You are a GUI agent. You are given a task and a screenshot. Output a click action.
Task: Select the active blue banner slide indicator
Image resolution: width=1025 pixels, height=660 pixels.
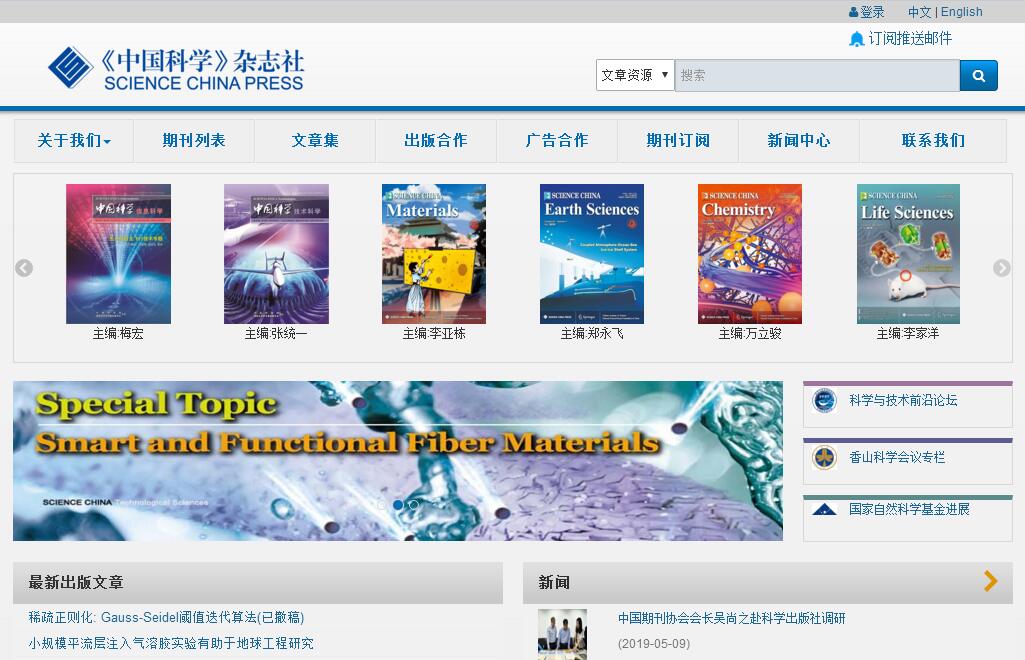398,505
